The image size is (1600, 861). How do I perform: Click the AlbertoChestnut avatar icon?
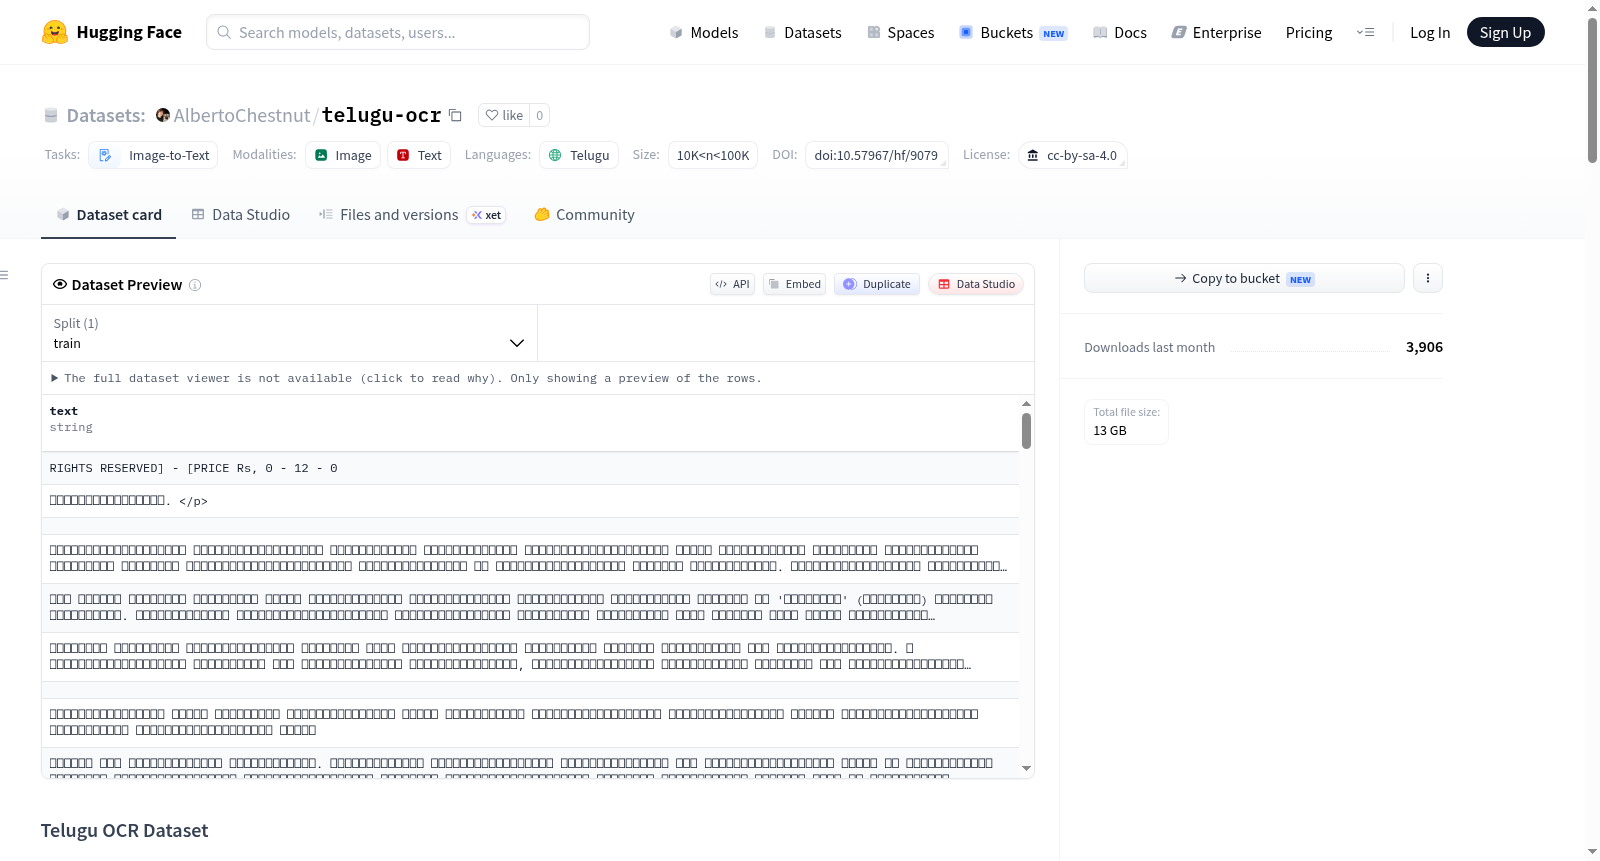click(163, 115)
